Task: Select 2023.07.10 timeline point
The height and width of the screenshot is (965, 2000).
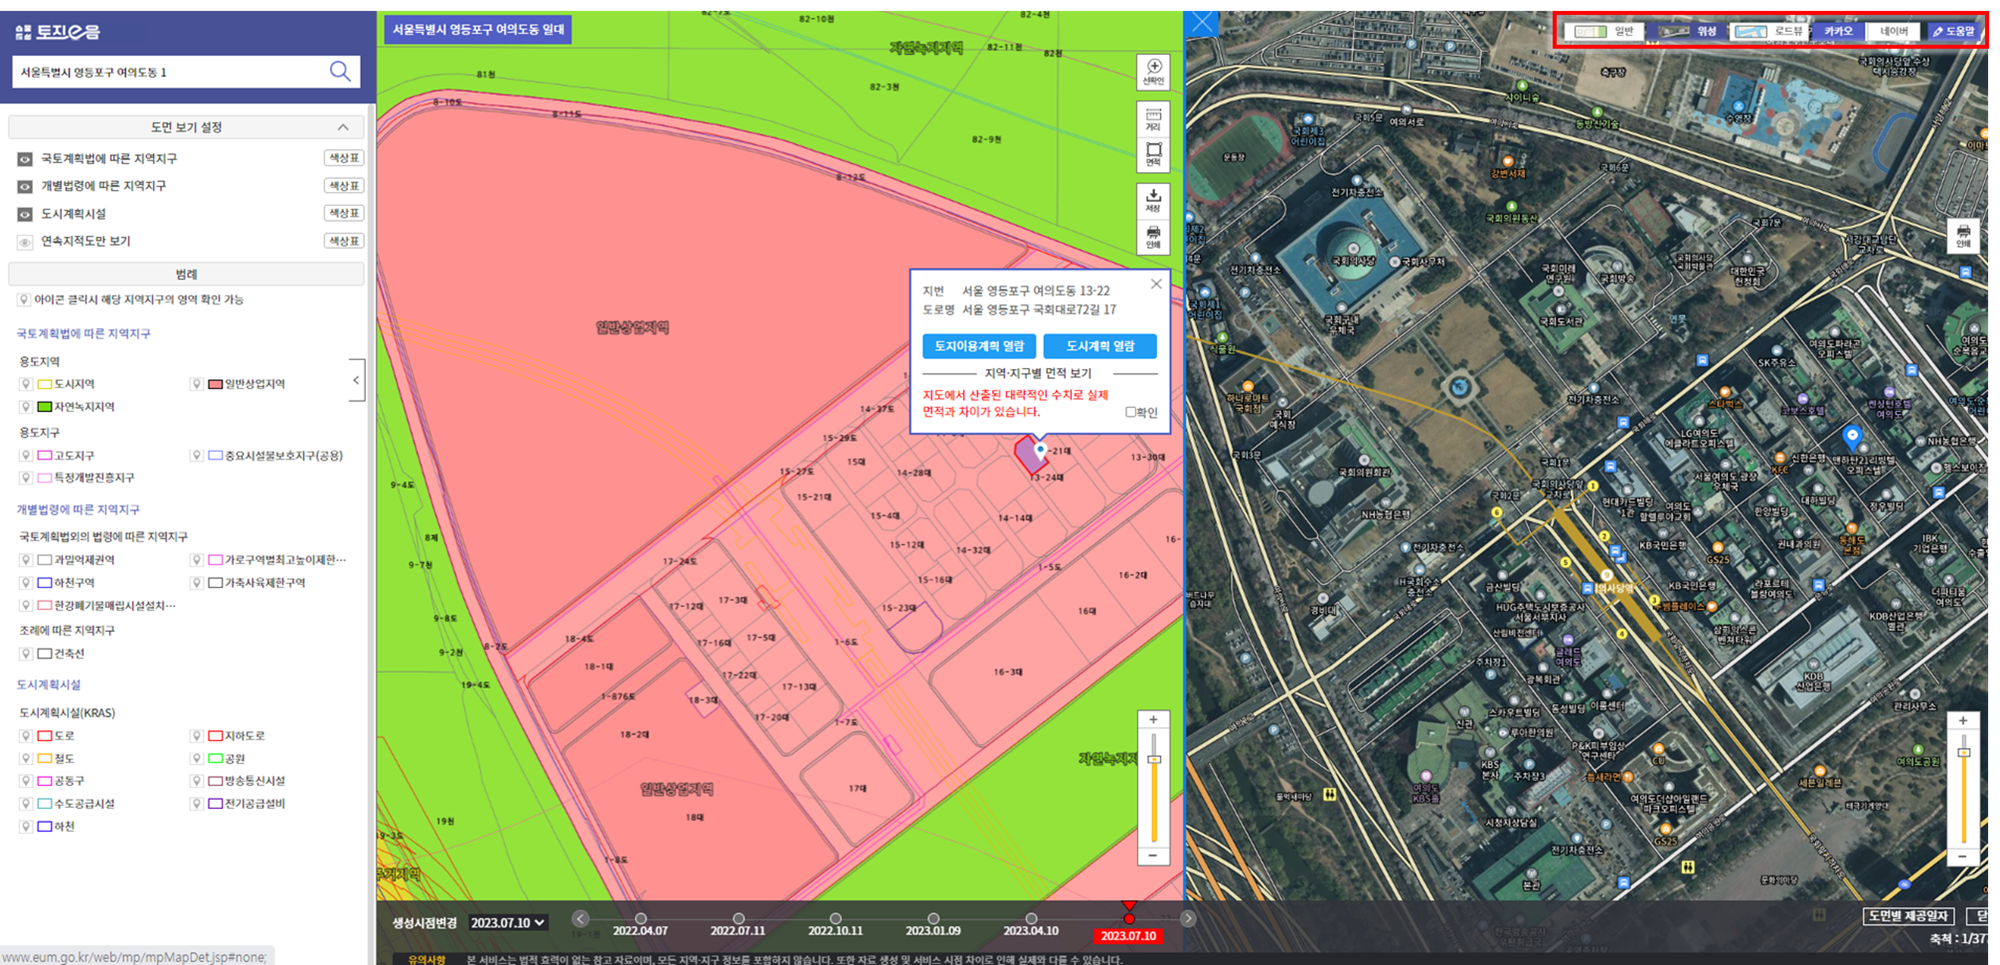Action: [x=1129, y=918]
